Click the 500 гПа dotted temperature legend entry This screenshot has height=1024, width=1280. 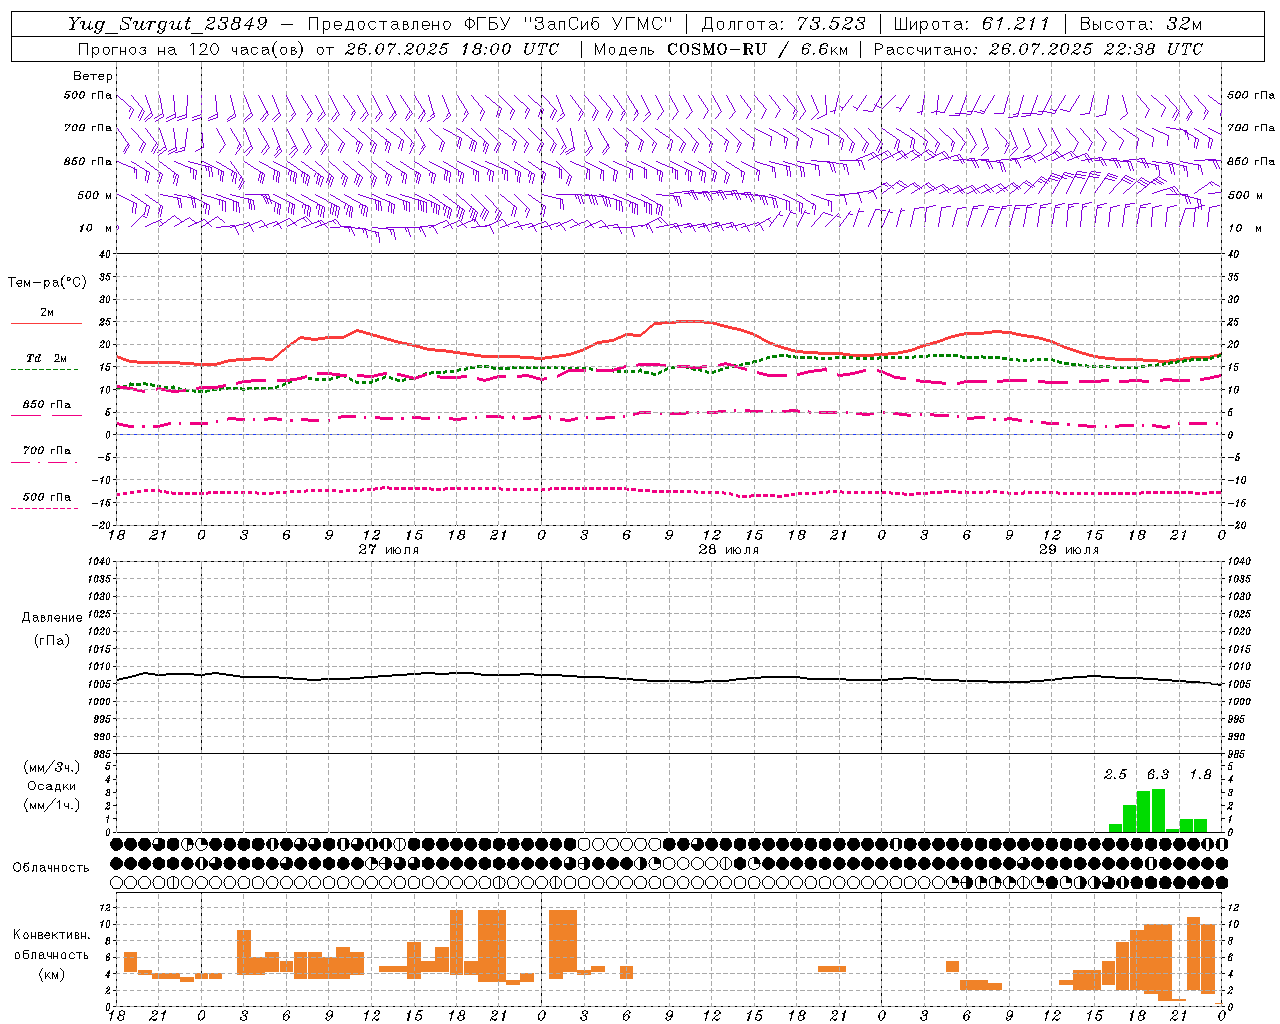[46, 497]
